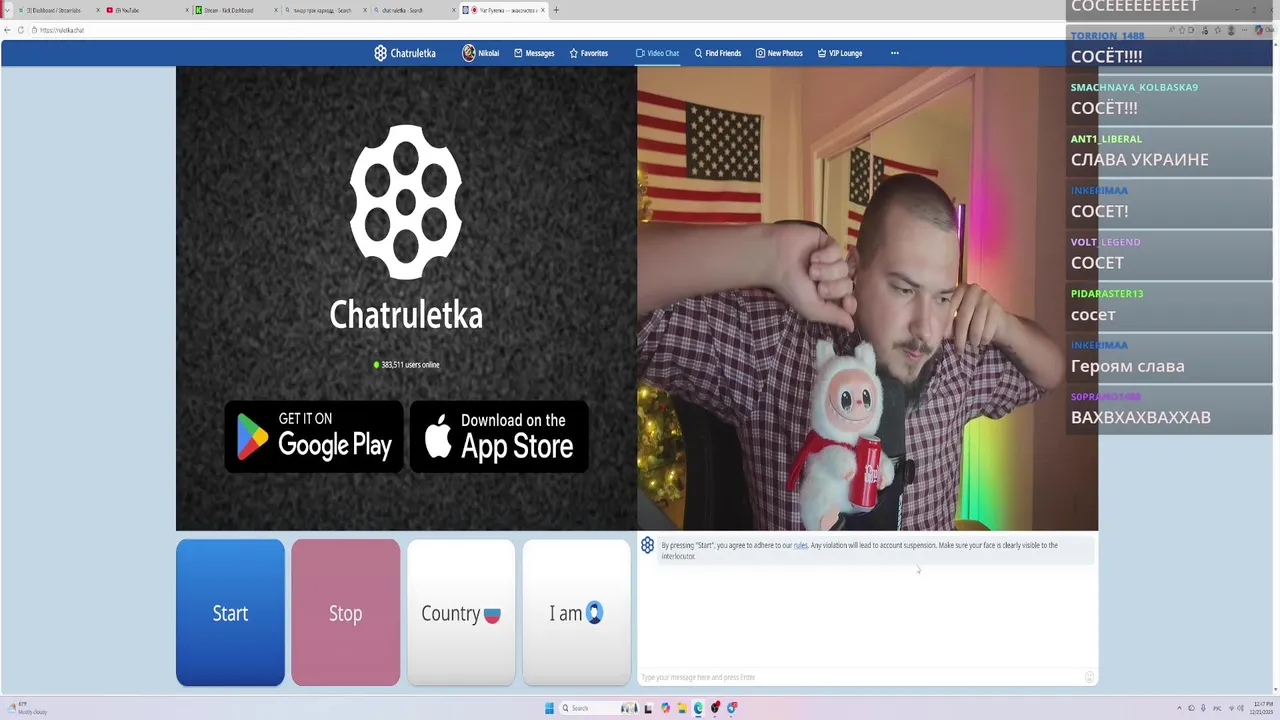Reload the page with the refresh icon
The height and width of the screenshot is (720, 1280).
pyautogui.click(x=20, y=30)
